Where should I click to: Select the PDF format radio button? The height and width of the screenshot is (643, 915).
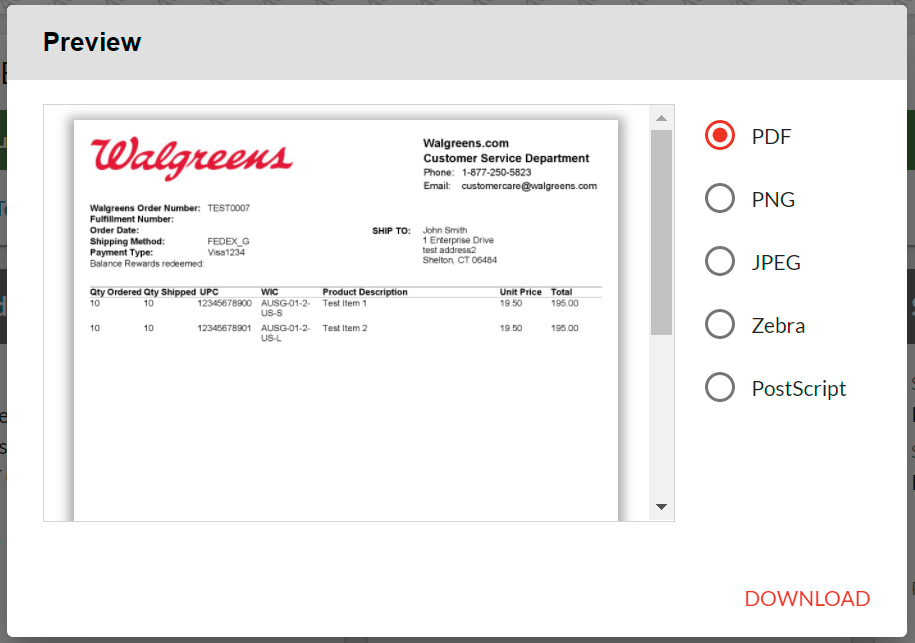point(720,136)
